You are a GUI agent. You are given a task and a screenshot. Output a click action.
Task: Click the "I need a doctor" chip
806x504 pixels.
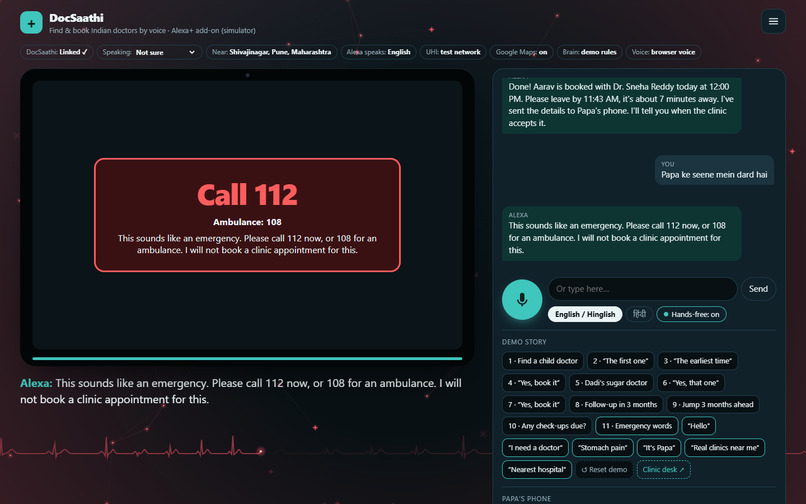tap(535, 447)
